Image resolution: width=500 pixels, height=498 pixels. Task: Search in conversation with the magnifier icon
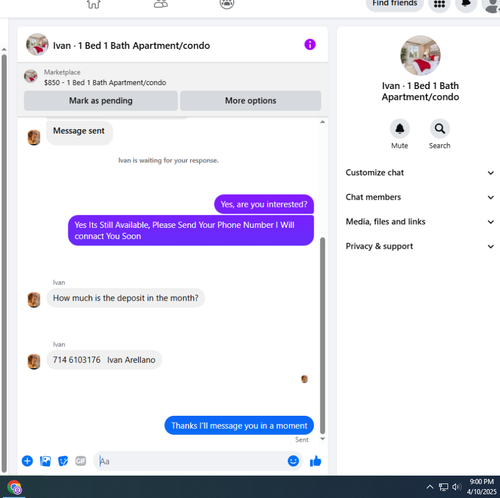point(440,129)
